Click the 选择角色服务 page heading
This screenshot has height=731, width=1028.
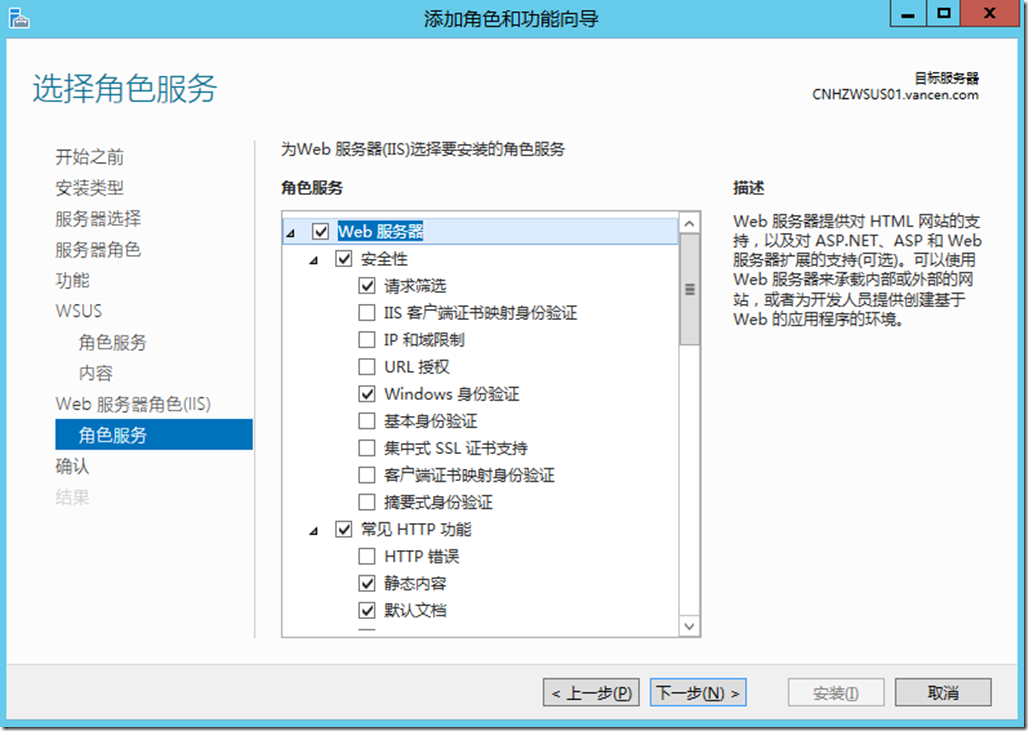(x=125, y=89)
